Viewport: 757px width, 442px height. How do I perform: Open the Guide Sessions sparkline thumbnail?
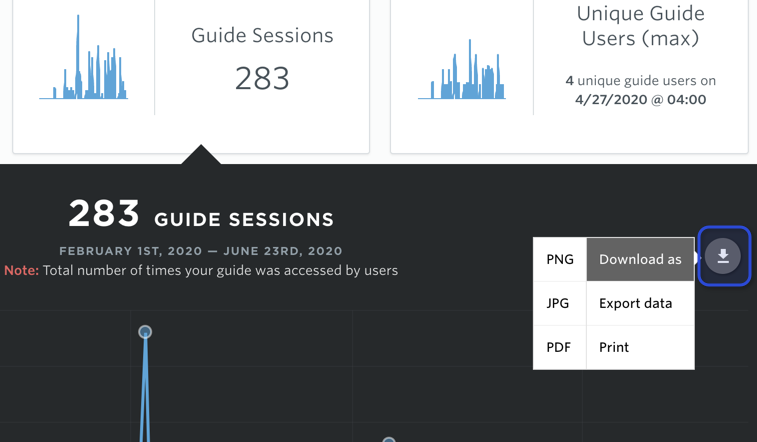pyautogui.click(x=84, y=57)
